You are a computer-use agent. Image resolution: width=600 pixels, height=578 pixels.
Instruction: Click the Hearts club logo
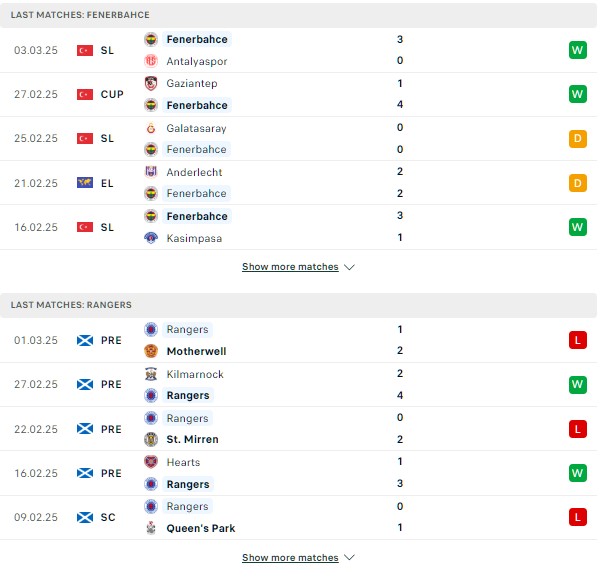151,462
